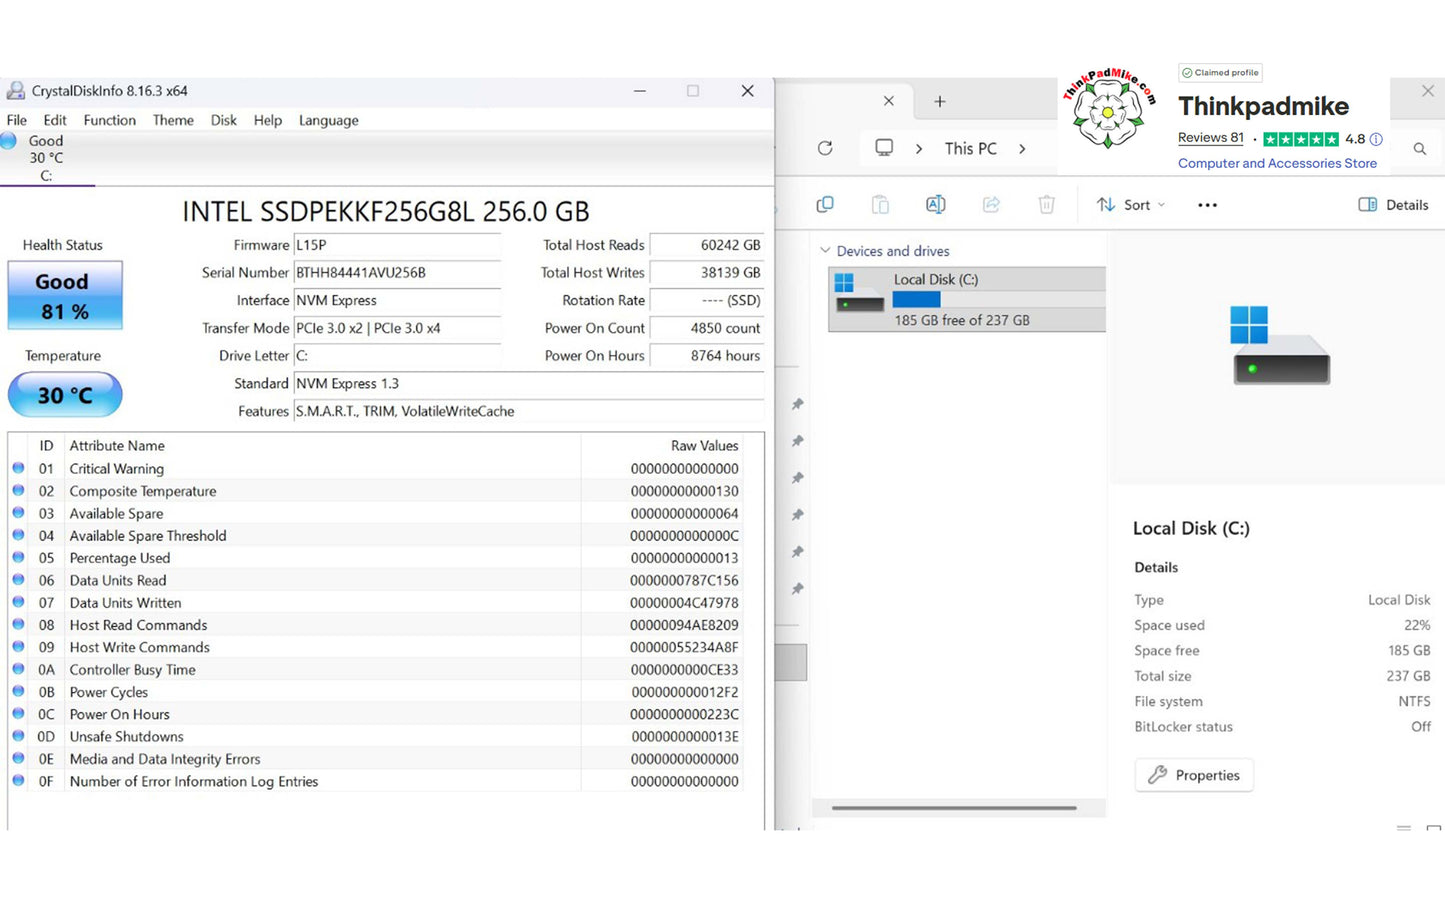Screen dimensions: 1445x908
Task: Collapse the Devices and drives group
Action: click(825, 251)
